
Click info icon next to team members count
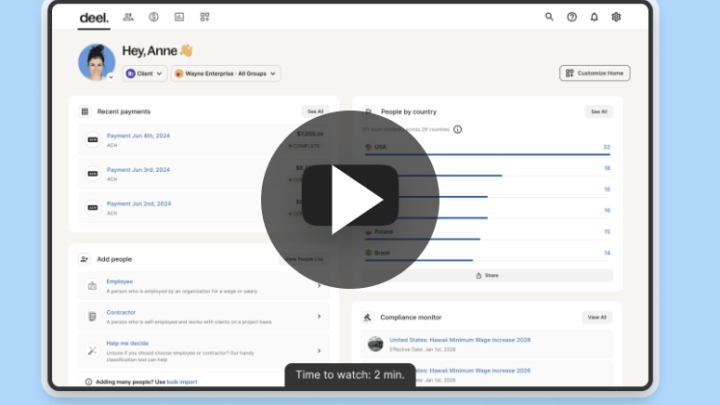click(x=457, y=129)
